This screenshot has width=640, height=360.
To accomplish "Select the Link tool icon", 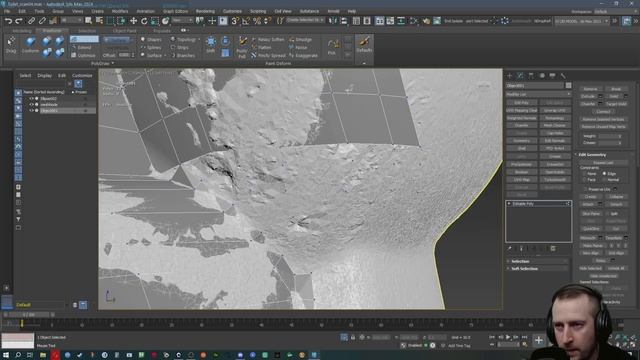I will click(31, 21).
